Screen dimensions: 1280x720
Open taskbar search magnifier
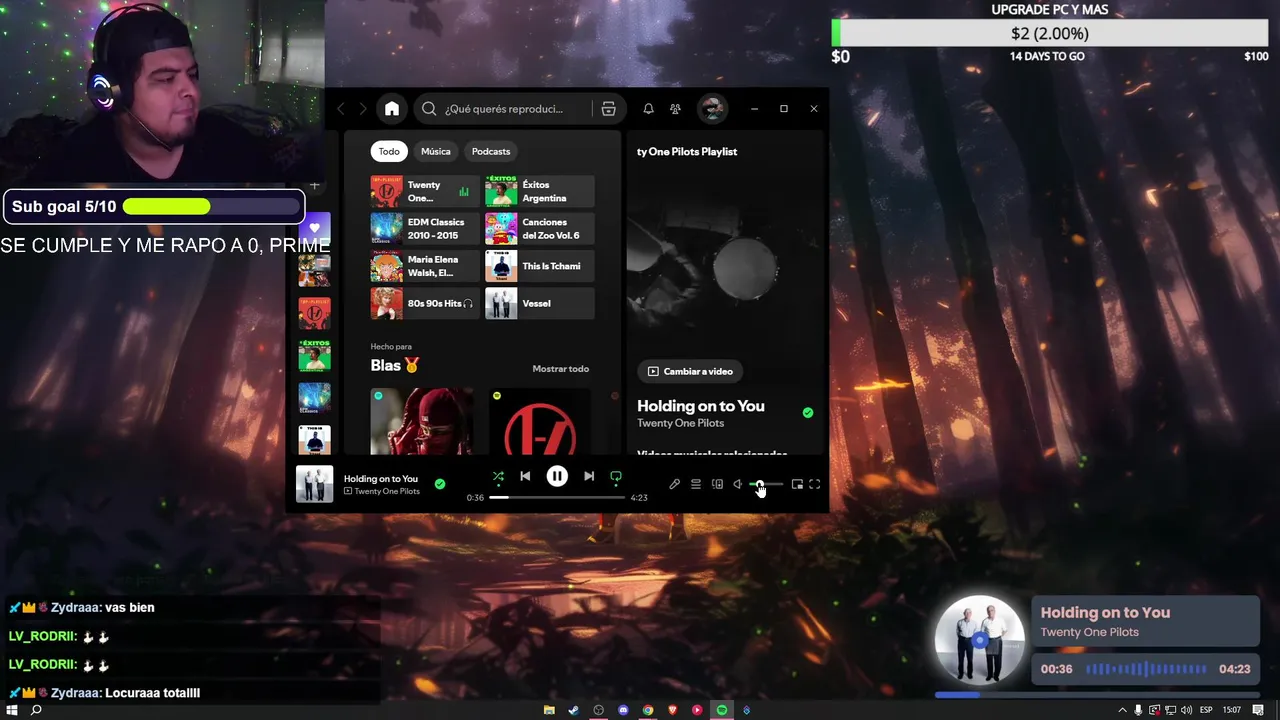pyautogui.click(x=36, y=710)
